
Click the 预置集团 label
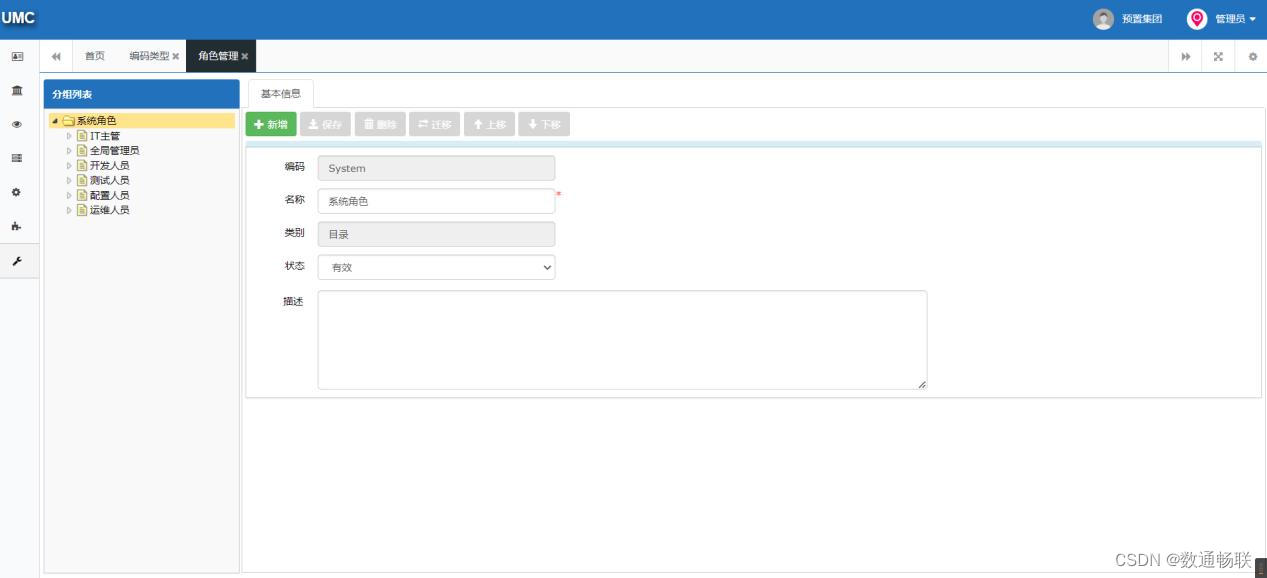point(1142,19)
